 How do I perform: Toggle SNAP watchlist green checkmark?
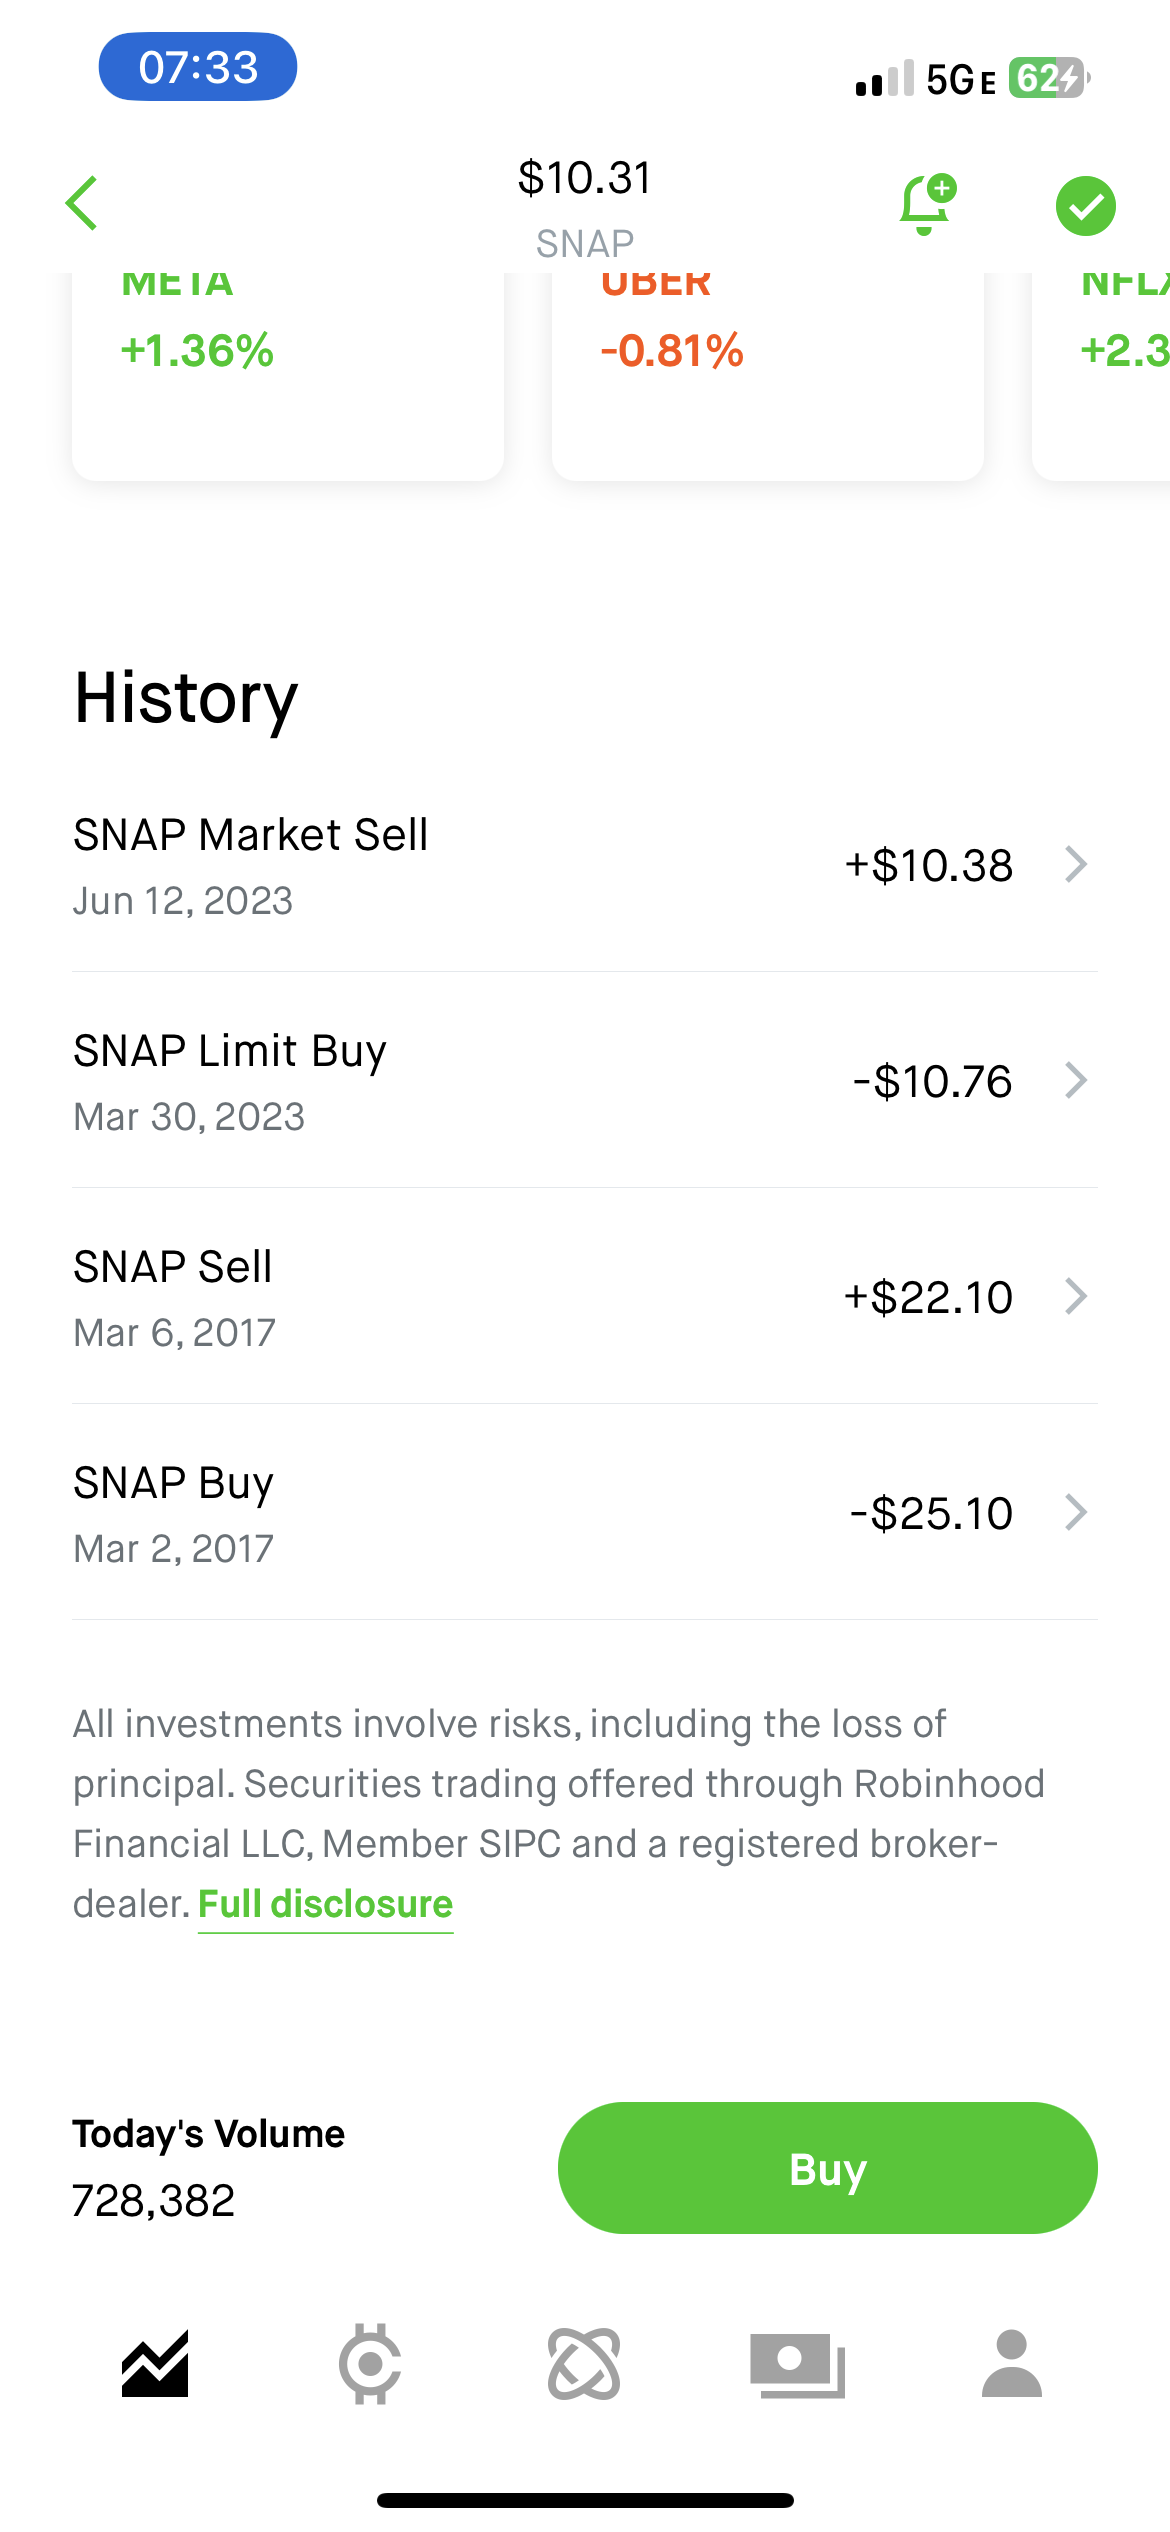[x=1085, y=206]
